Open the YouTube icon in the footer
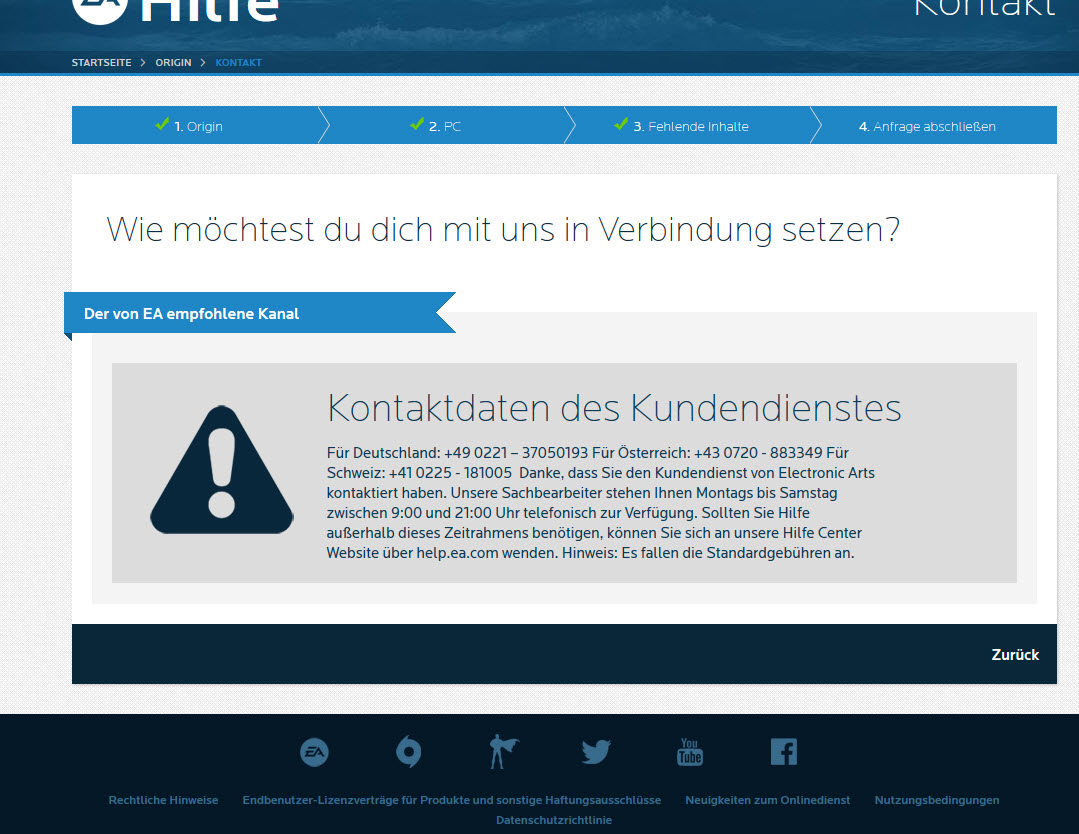 pyautogui.click(x=690, y=752)
